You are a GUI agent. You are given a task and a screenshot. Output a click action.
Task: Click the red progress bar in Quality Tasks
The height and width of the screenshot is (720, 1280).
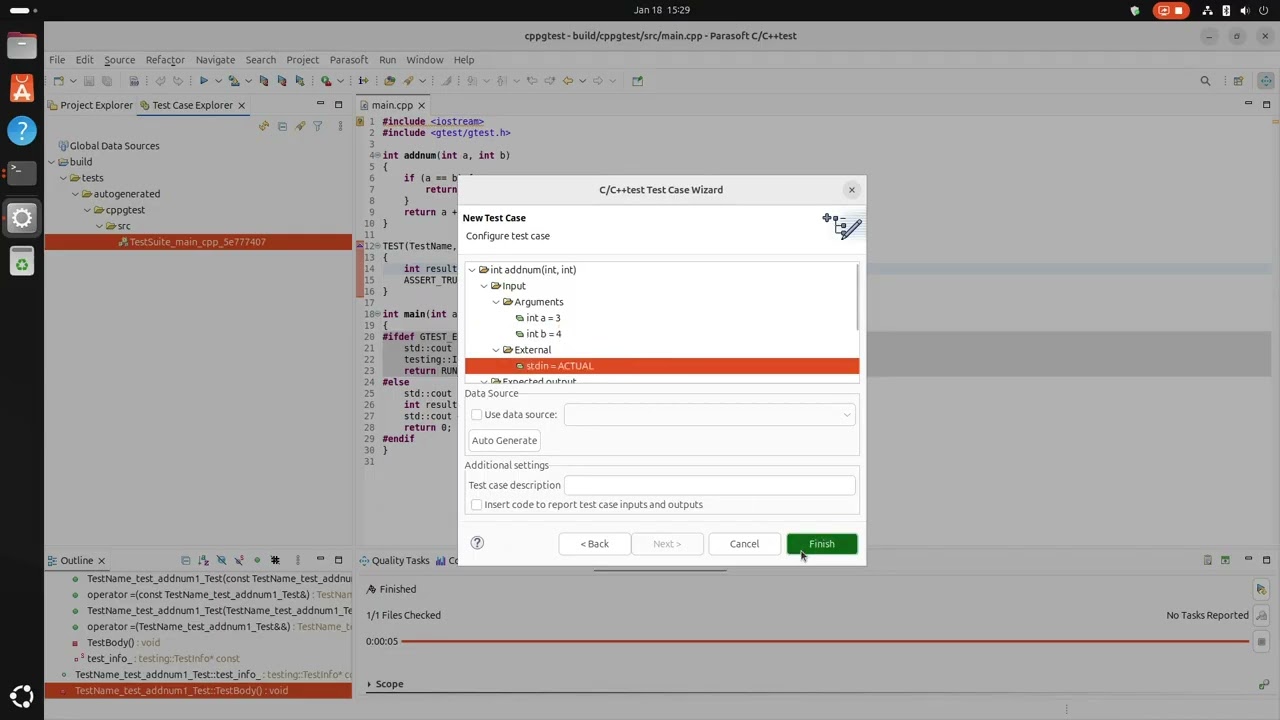tap(825, 641)
